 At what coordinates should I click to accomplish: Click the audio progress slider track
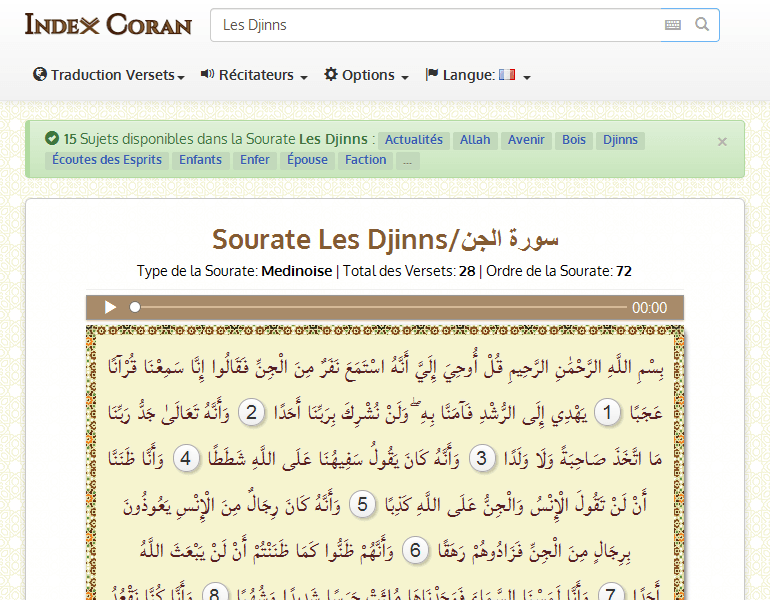tap(380, 308)
